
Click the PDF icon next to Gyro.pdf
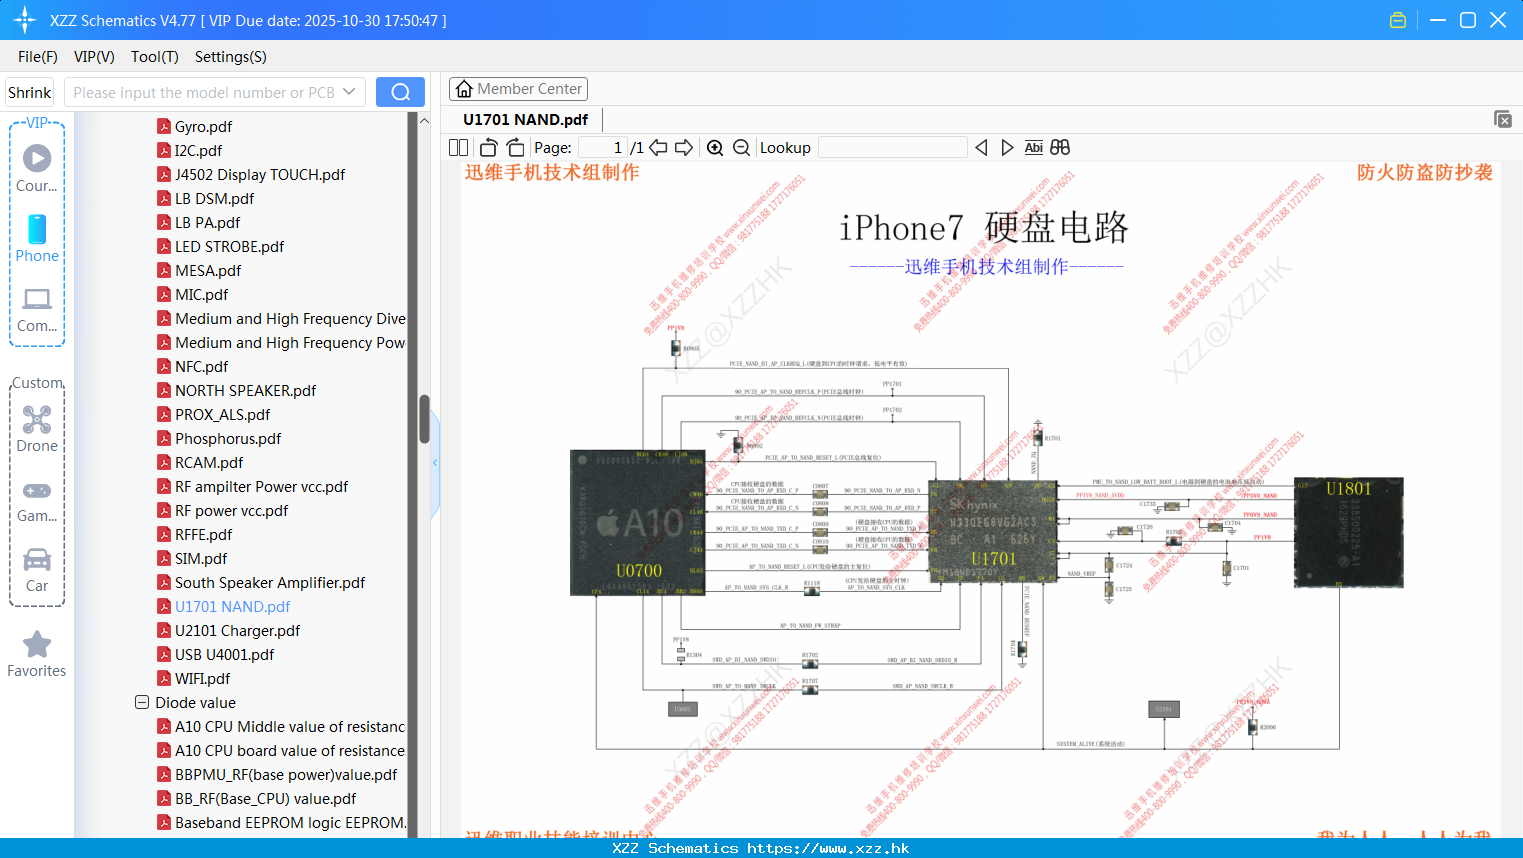point(164,126)
